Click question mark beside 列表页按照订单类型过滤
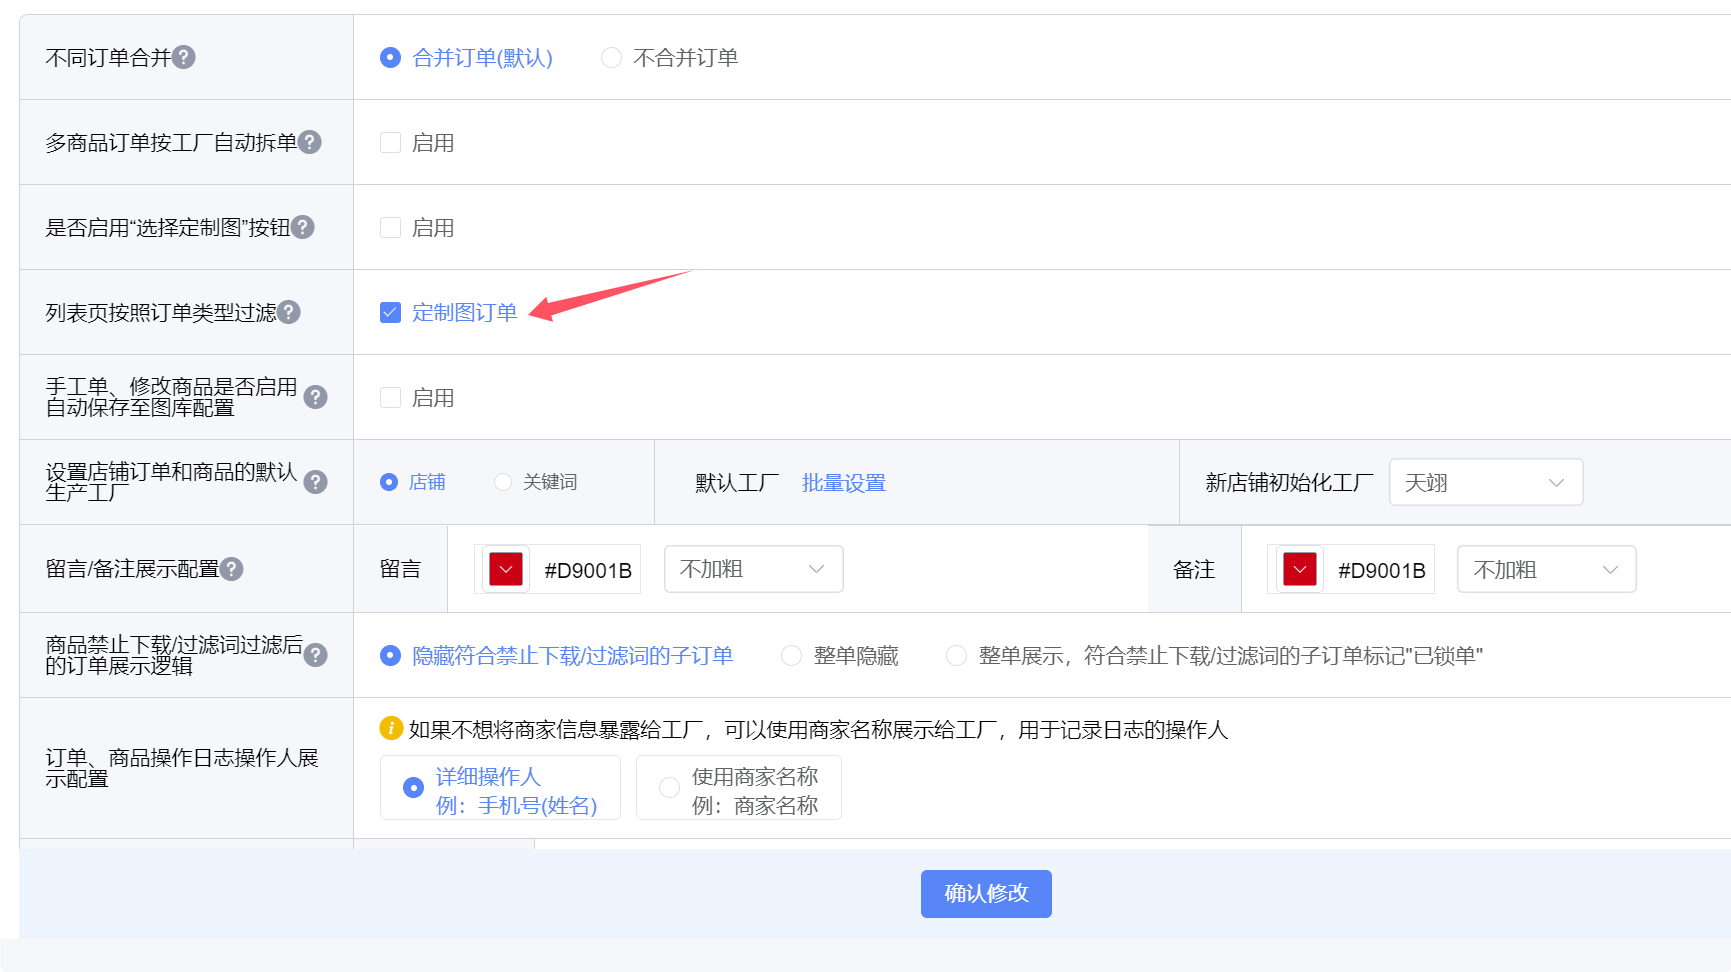The height and width of the screenshot is (972, 1731). [x=289, y=312]
